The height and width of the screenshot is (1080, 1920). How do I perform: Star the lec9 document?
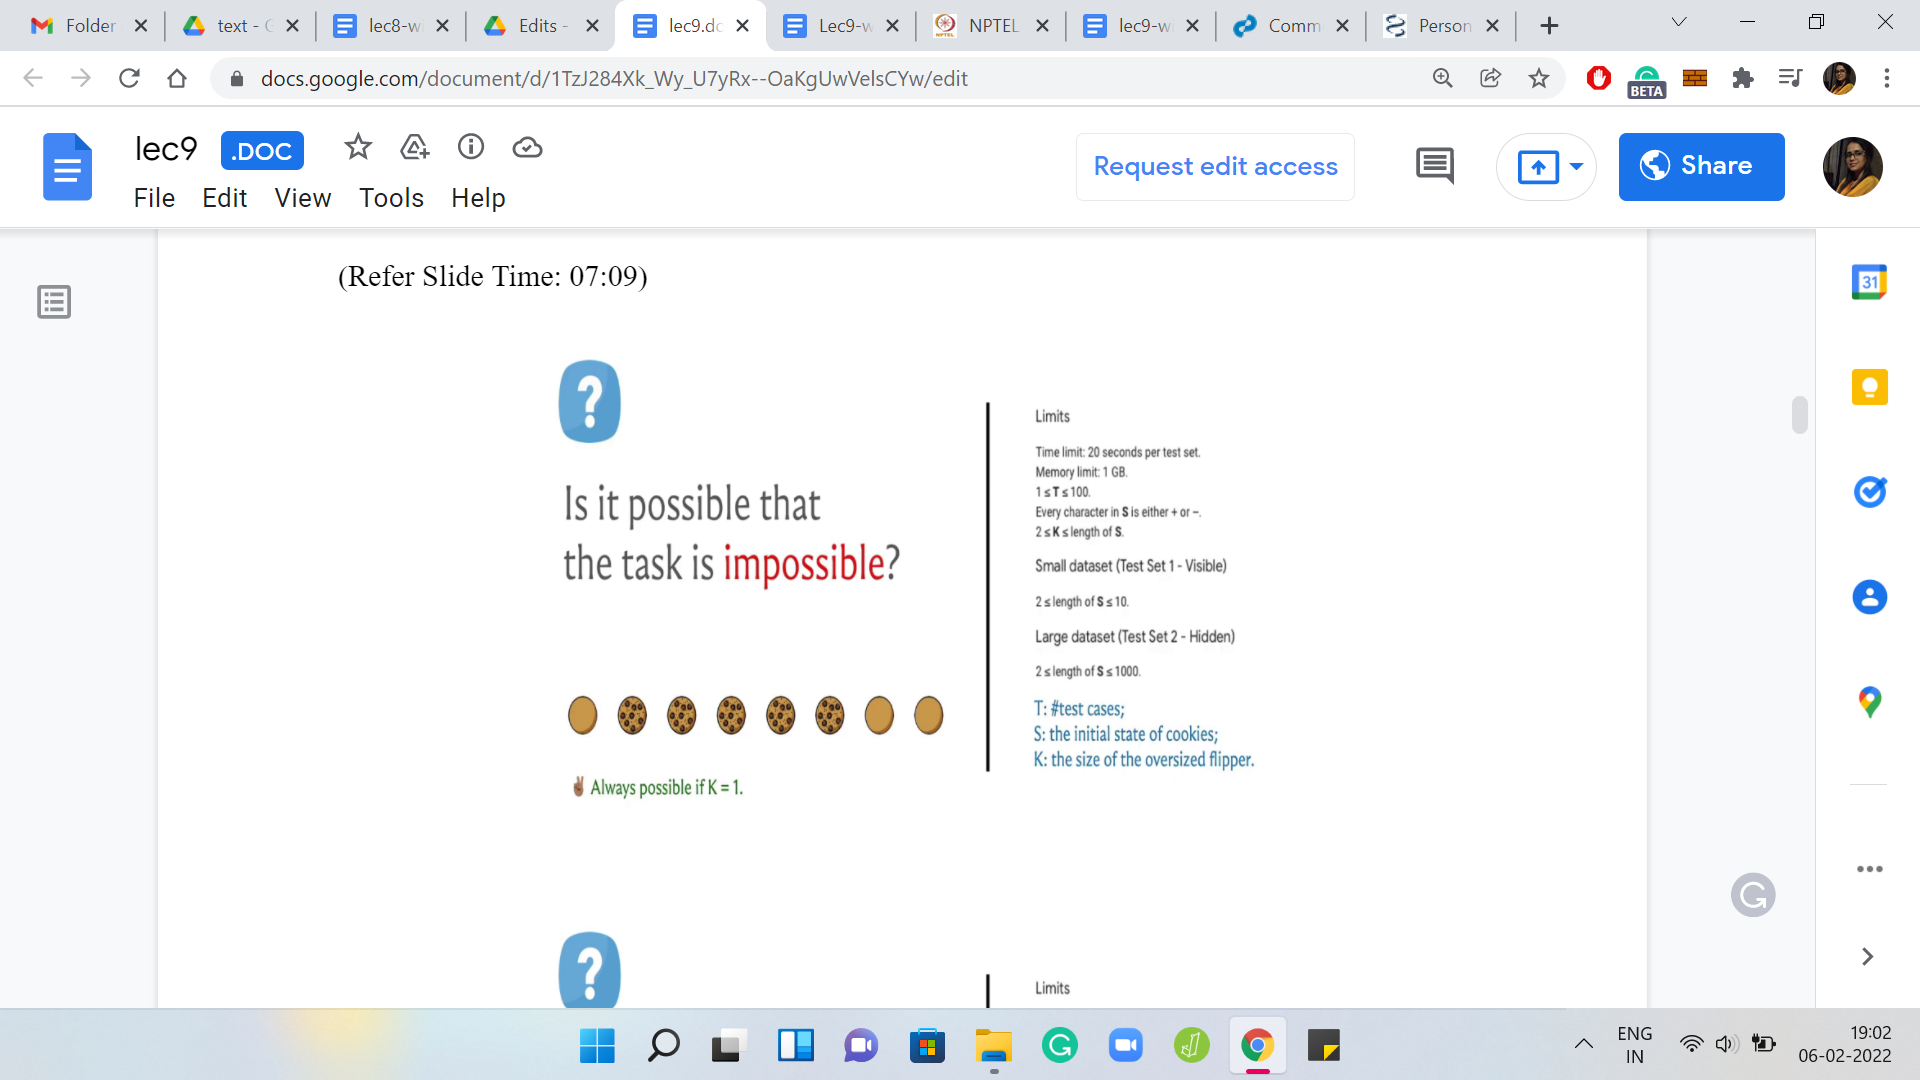tap(358, 148)
